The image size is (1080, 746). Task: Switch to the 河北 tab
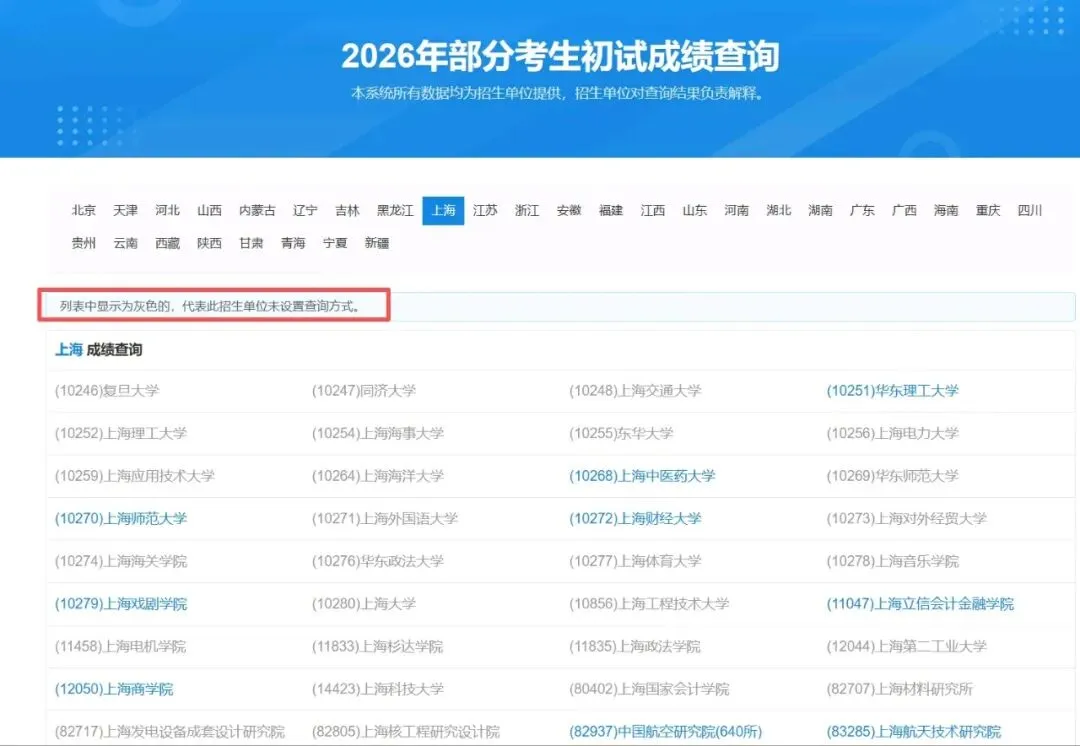(x=167, y=210)
